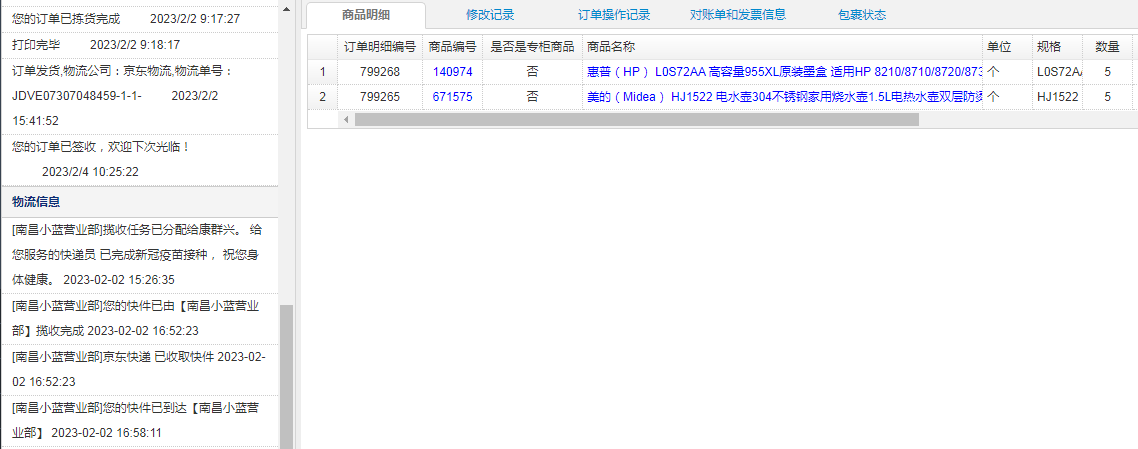The height and width of the screenshot is (449, 1138).
Task: Open the 美的 (Midea) HJ1522 kettle link
Action: pos(784,96)
